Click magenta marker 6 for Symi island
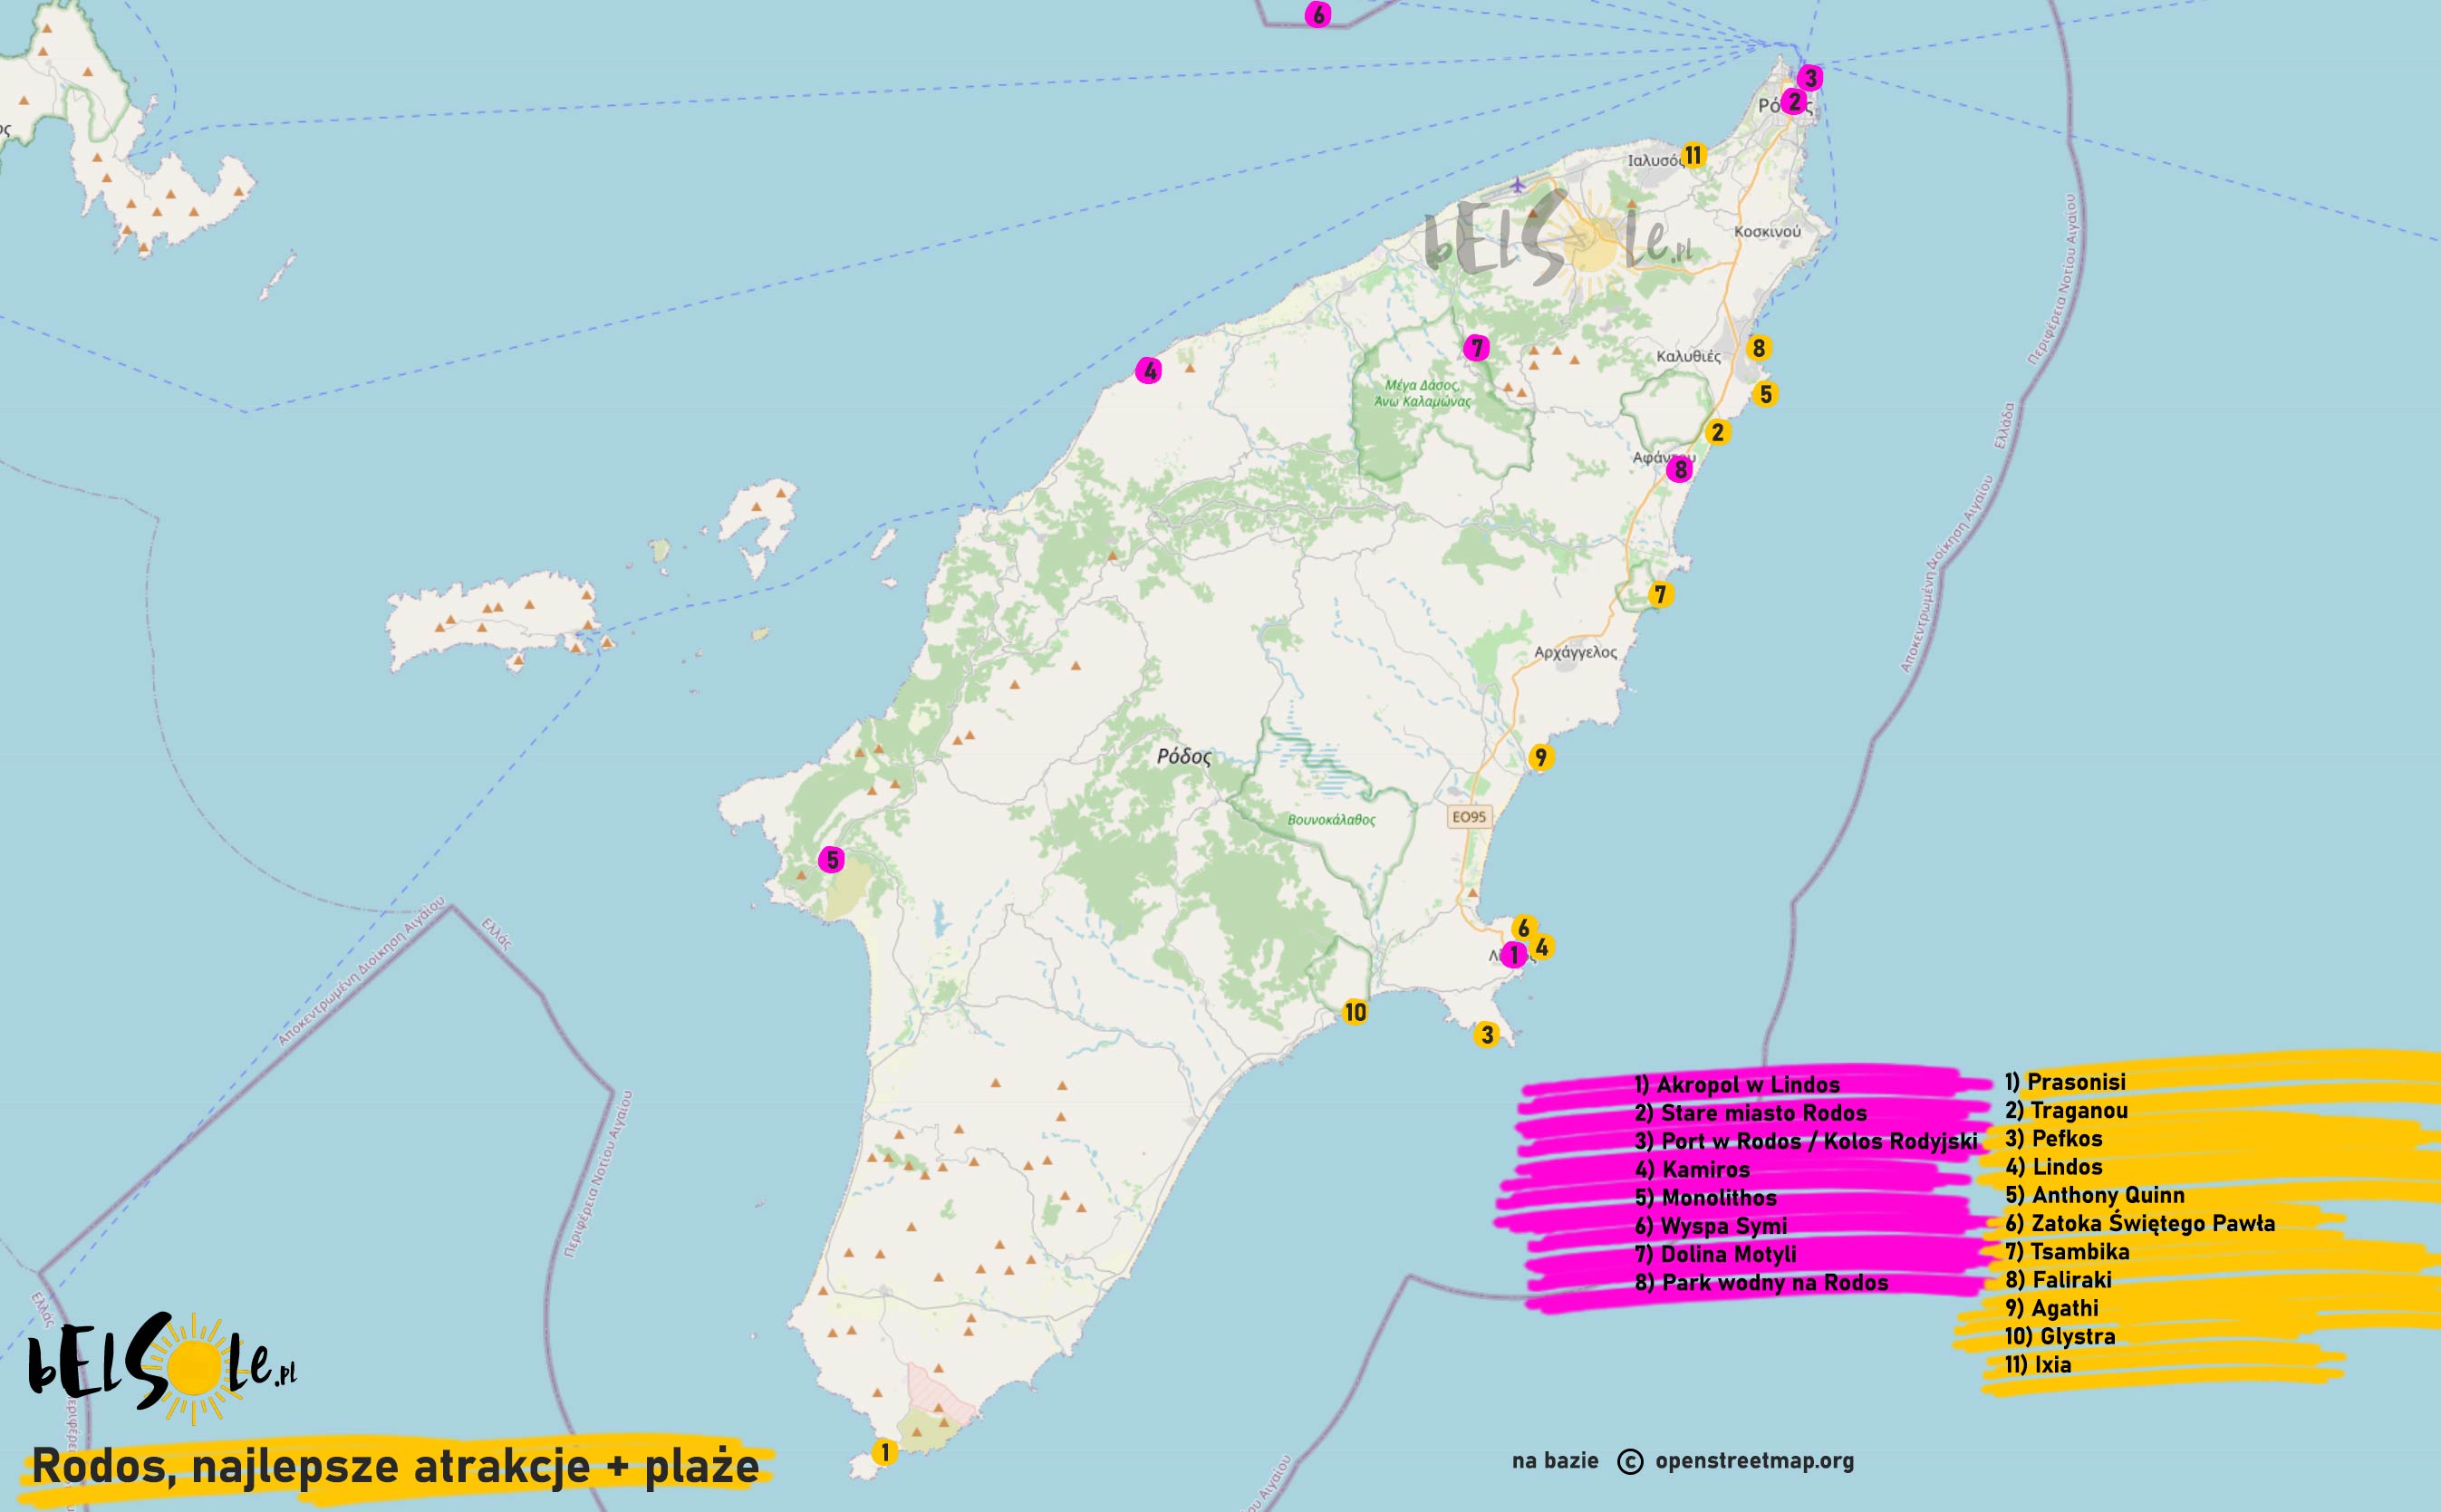2441x1512 pixels. point(1318,15)
